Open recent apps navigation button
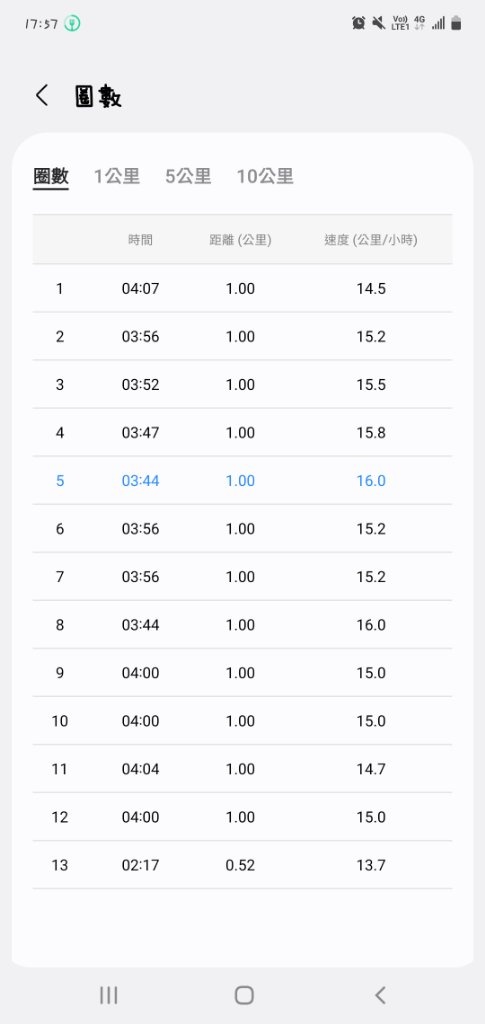This screenshot has height=1024, width=485. (108, 995)
